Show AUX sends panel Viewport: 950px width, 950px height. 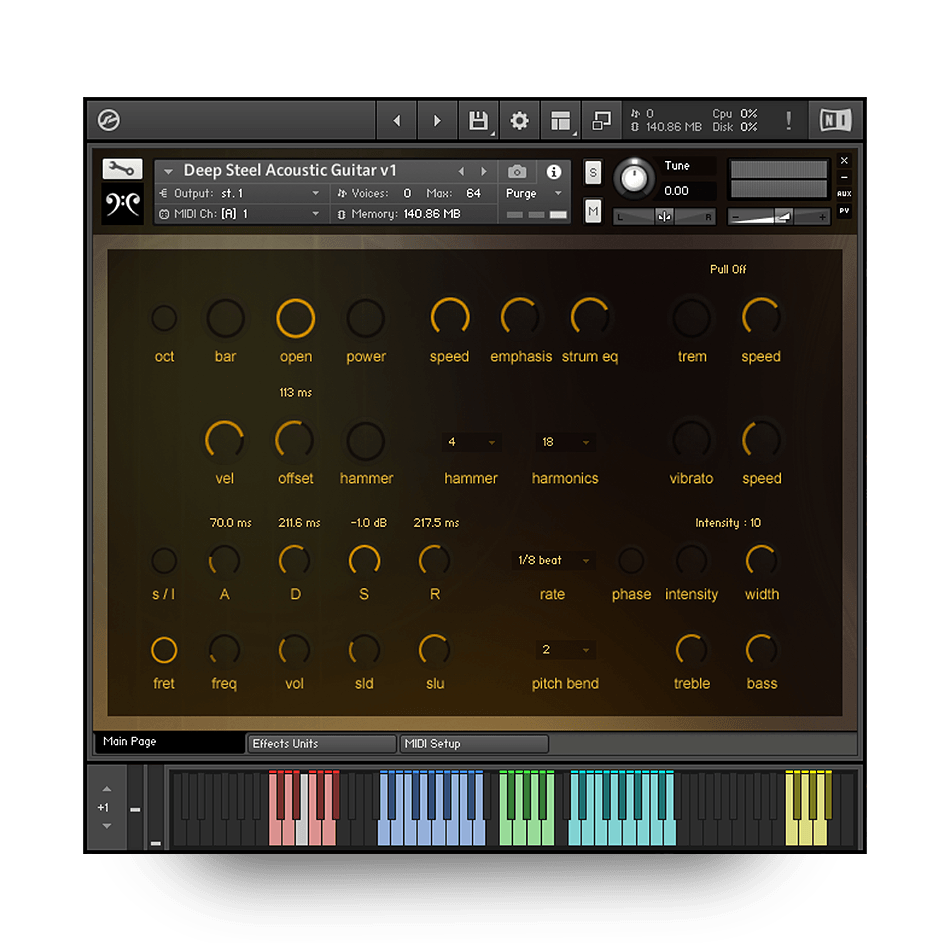tap(844, 194)
